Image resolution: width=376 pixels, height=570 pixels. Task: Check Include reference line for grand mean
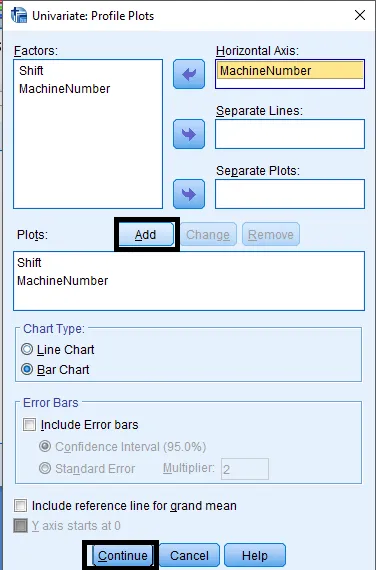[20, 505]
